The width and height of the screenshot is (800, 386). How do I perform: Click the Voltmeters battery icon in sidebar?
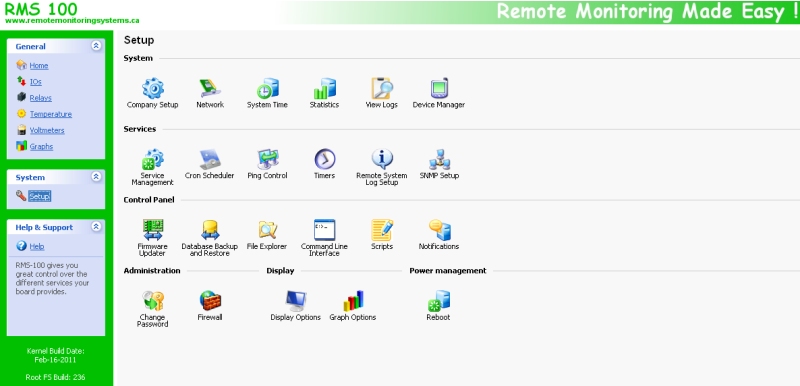[x=21, y=130]
